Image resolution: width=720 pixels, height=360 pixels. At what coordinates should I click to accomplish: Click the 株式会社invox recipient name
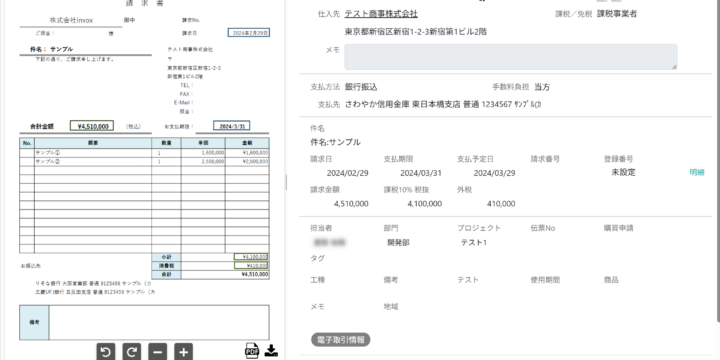(71, 20)
